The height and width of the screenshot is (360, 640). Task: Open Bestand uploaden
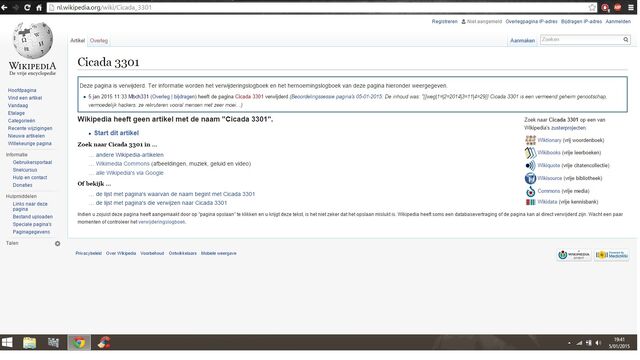coord(33,217)
